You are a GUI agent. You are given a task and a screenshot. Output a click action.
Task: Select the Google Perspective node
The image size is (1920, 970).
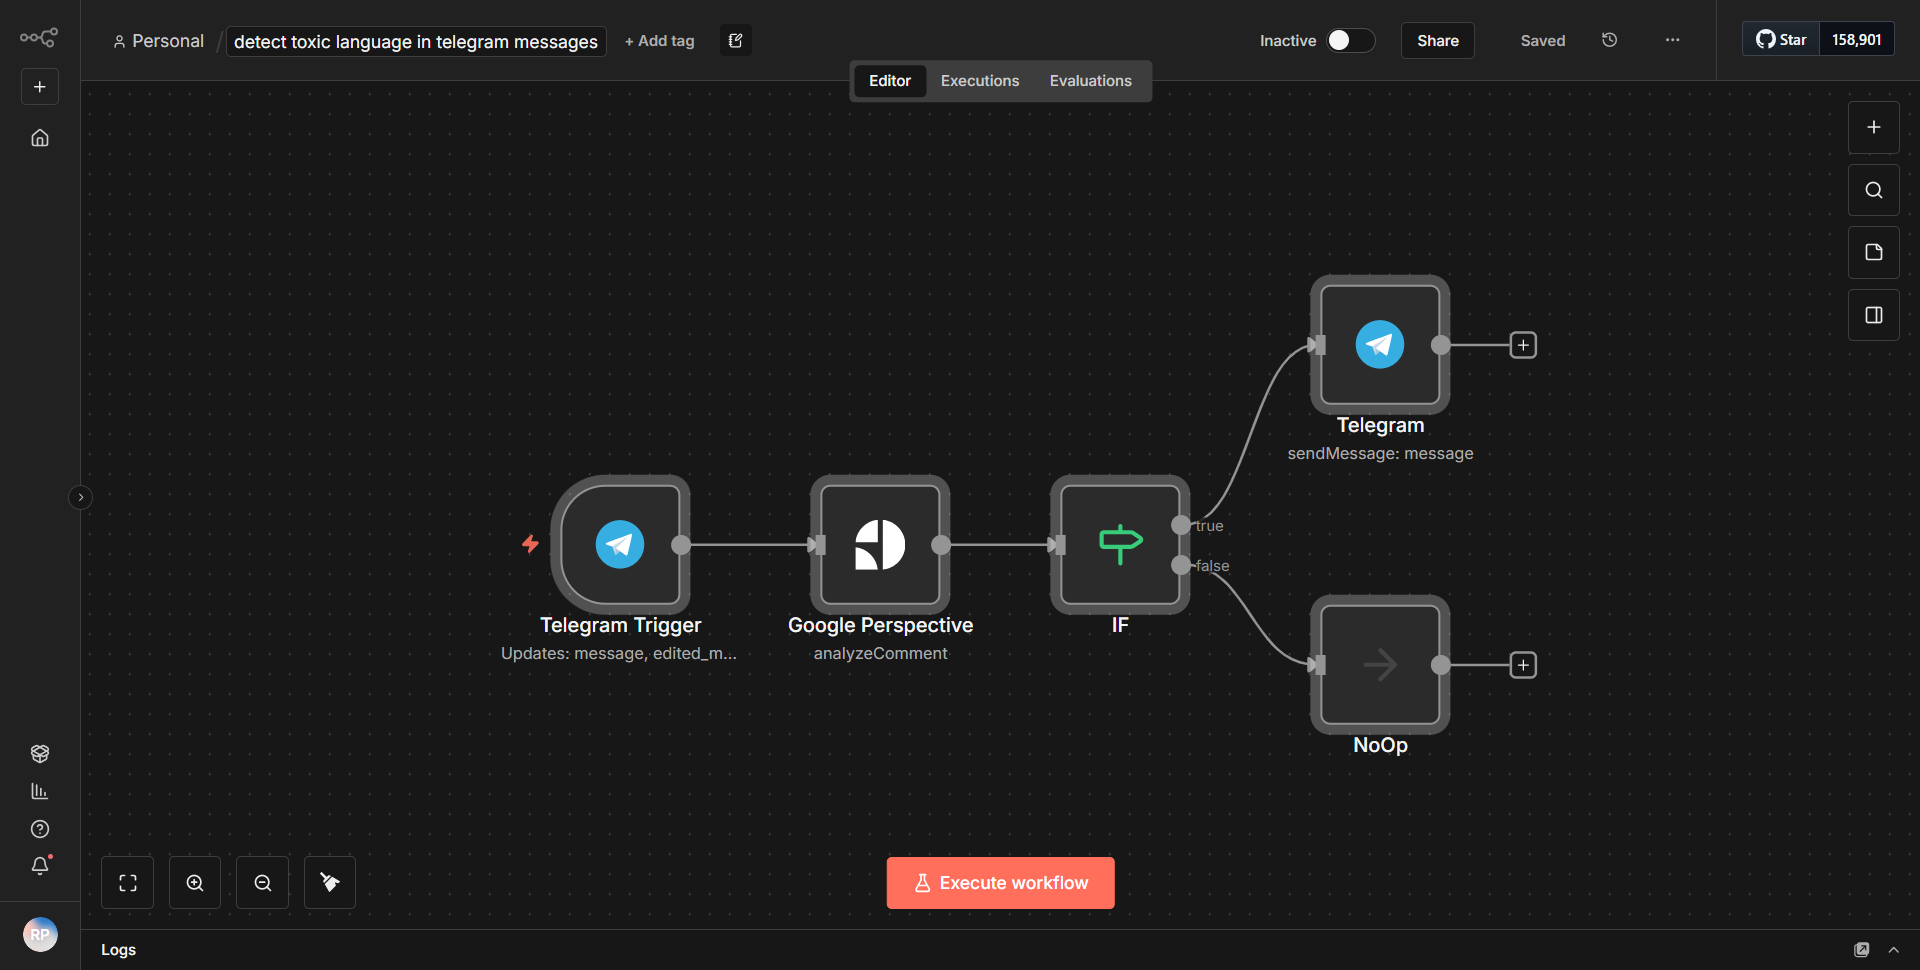[x=880, y=544]
